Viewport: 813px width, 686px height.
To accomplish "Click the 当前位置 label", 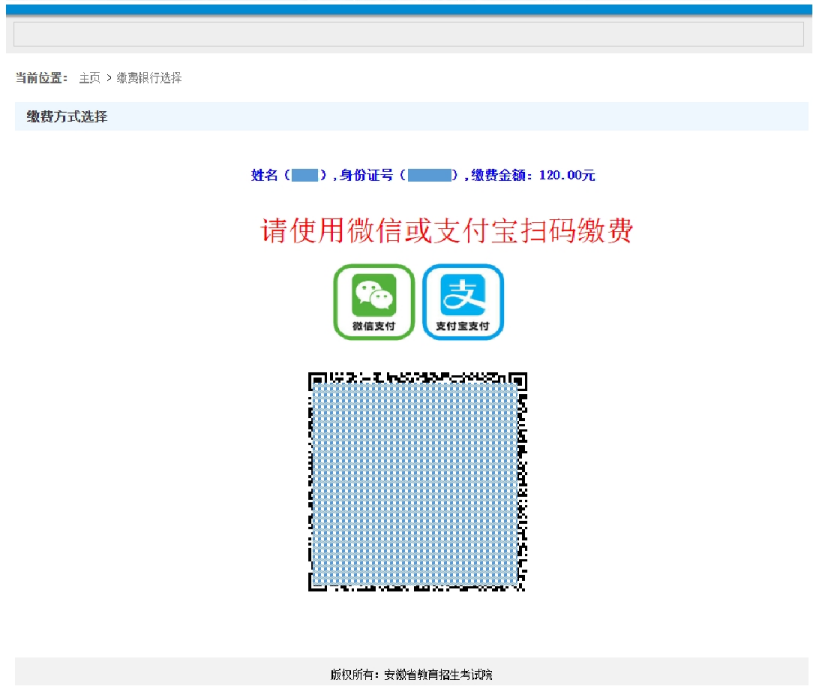I will tap(41, 78).
